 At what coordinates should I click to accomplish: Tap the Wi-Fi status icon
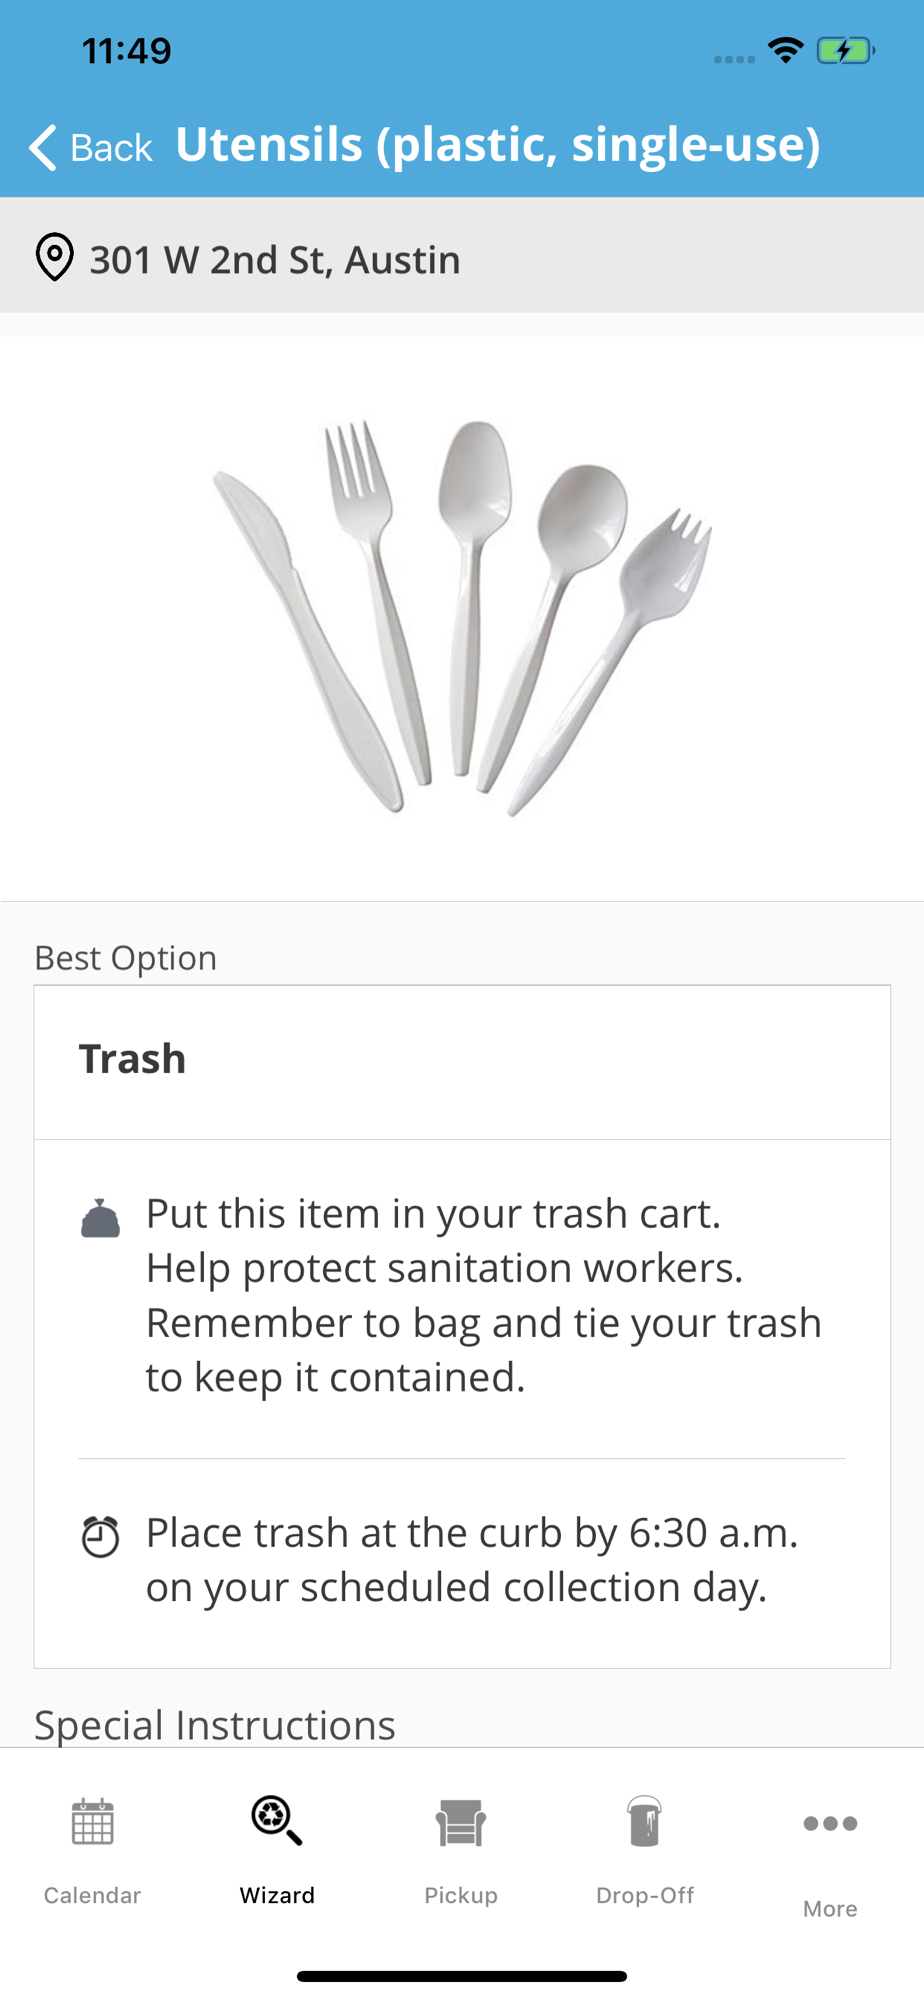click(786, 50)
